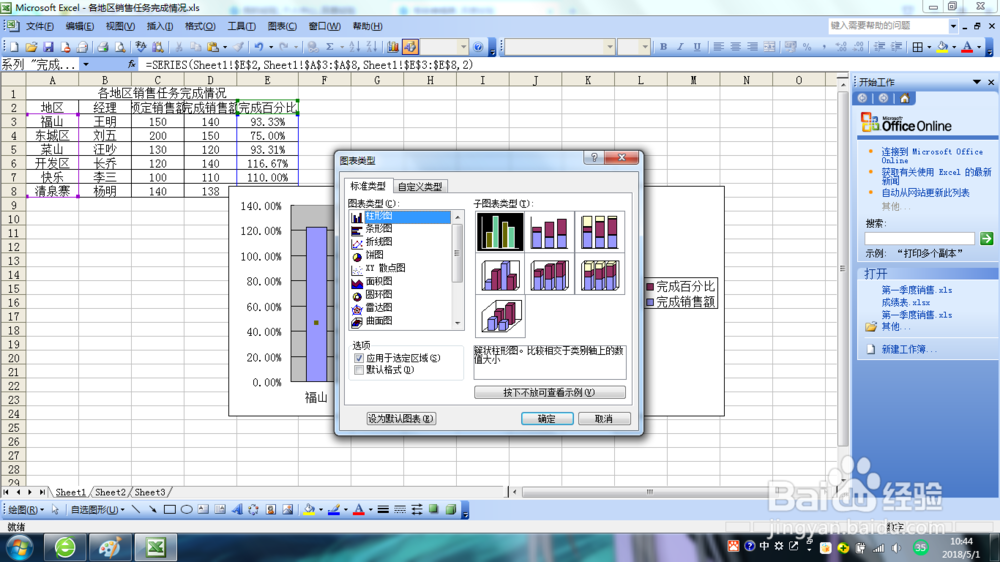1000x562 pixels.
Task: Click the task pane search input field
Action: tap(920, 239)
